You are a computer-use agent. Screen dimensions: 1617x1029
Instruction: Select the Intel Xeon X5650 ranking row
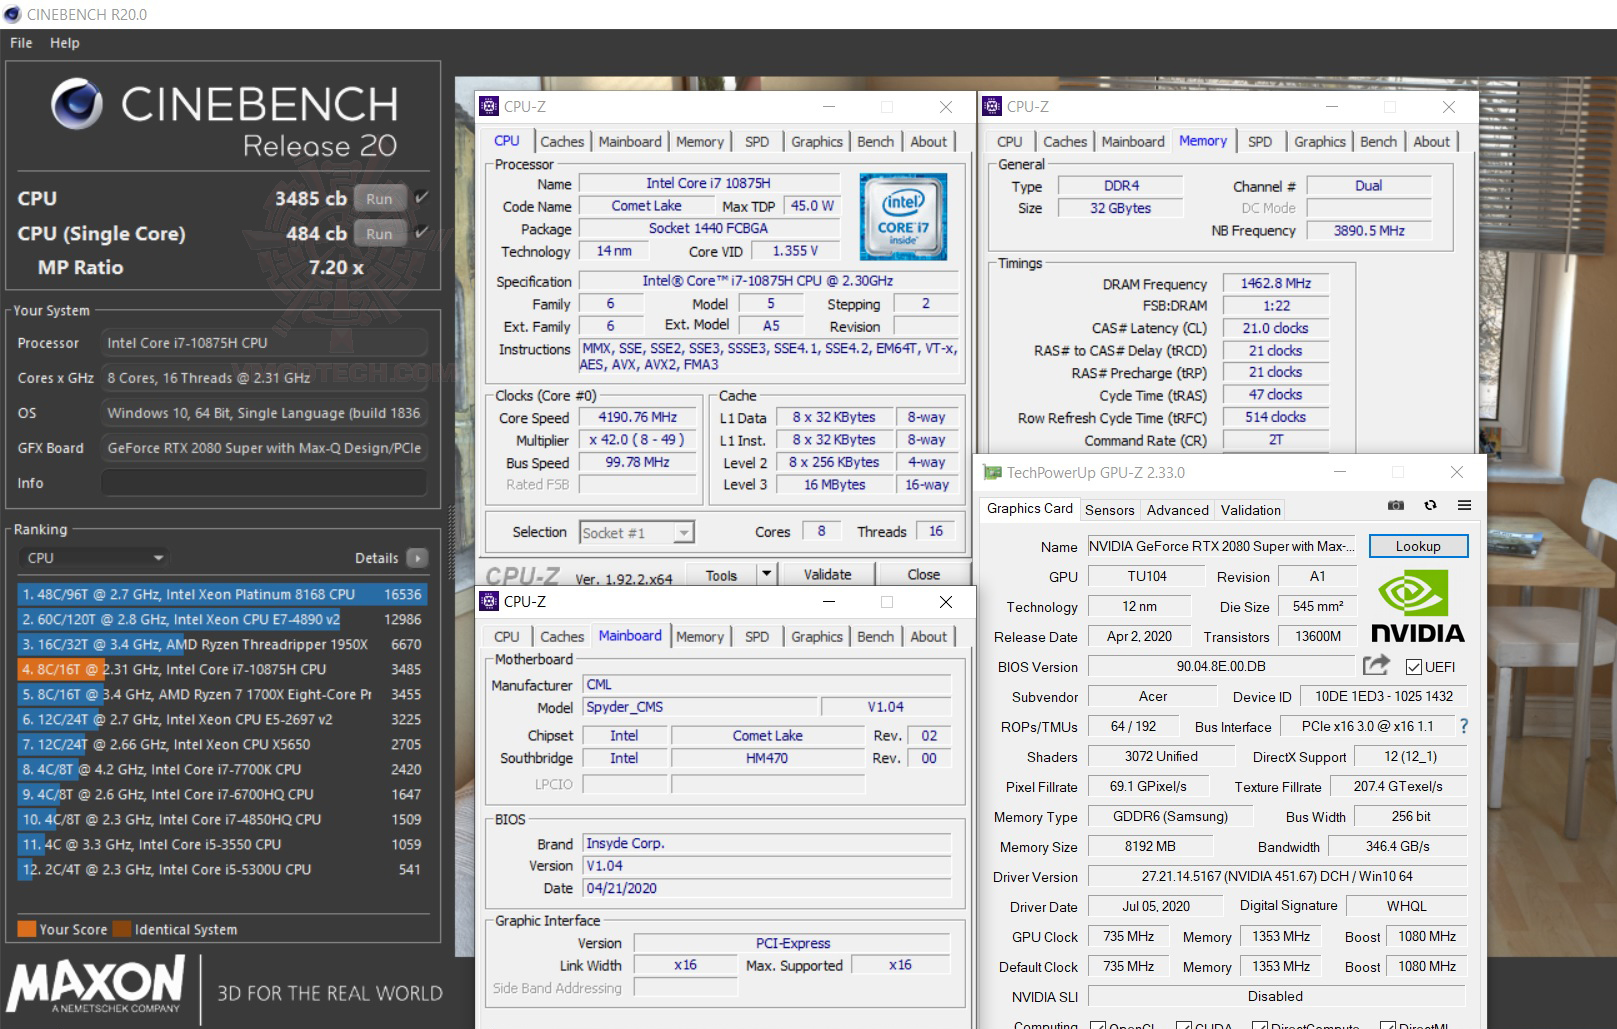point(222,744)
